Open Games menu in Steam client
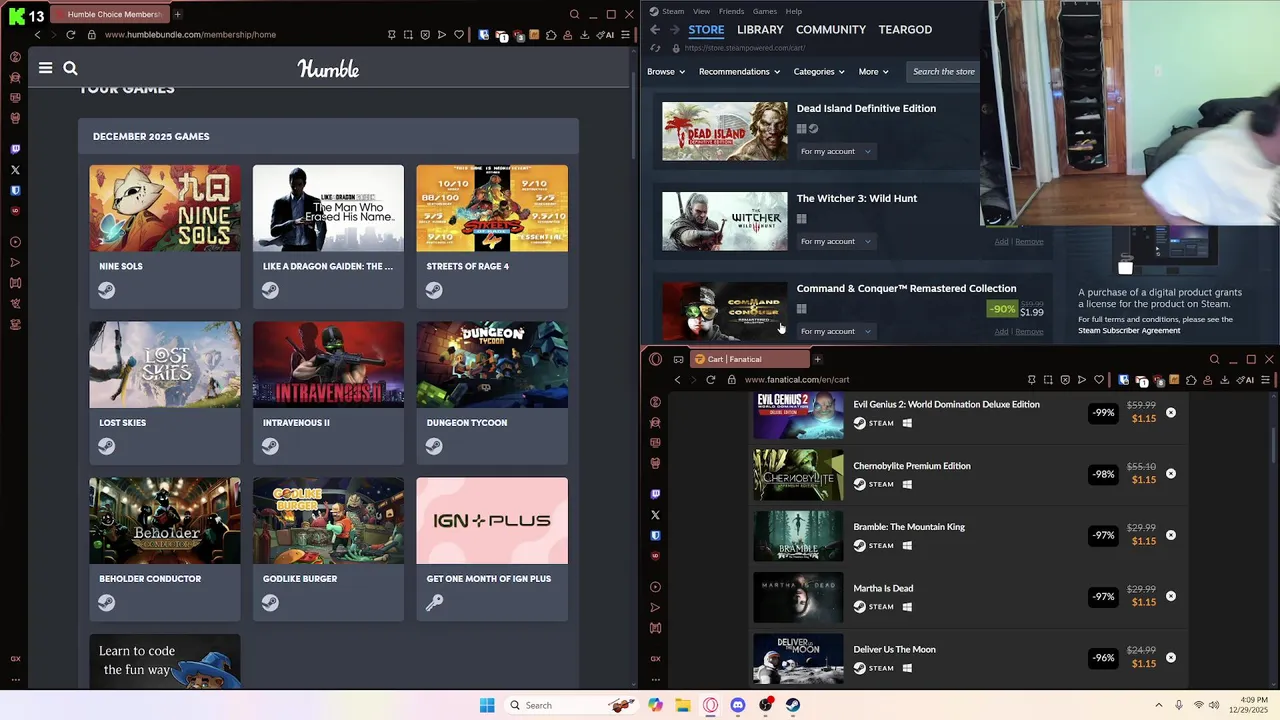 pyautogui.click(x=765, y=11)
